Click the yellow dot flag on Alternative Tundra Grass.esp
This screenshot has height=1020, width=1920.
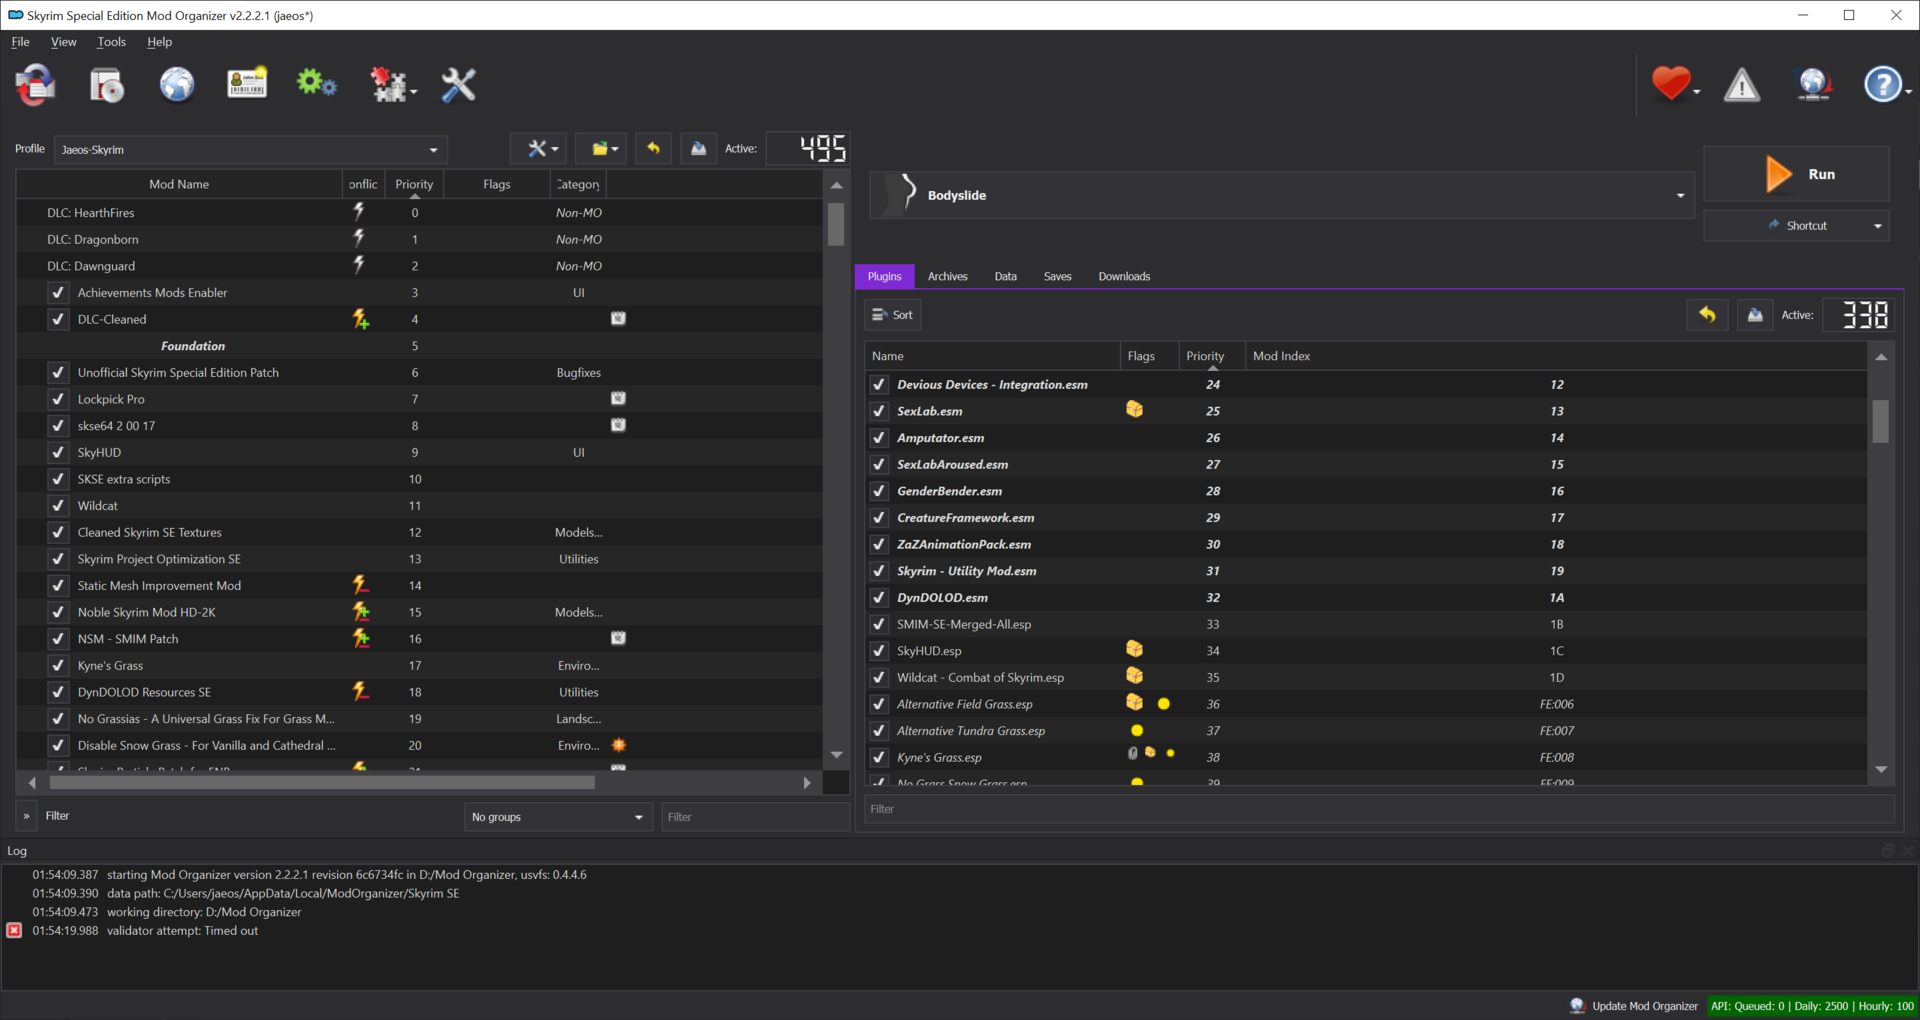tap(1137, 731)
